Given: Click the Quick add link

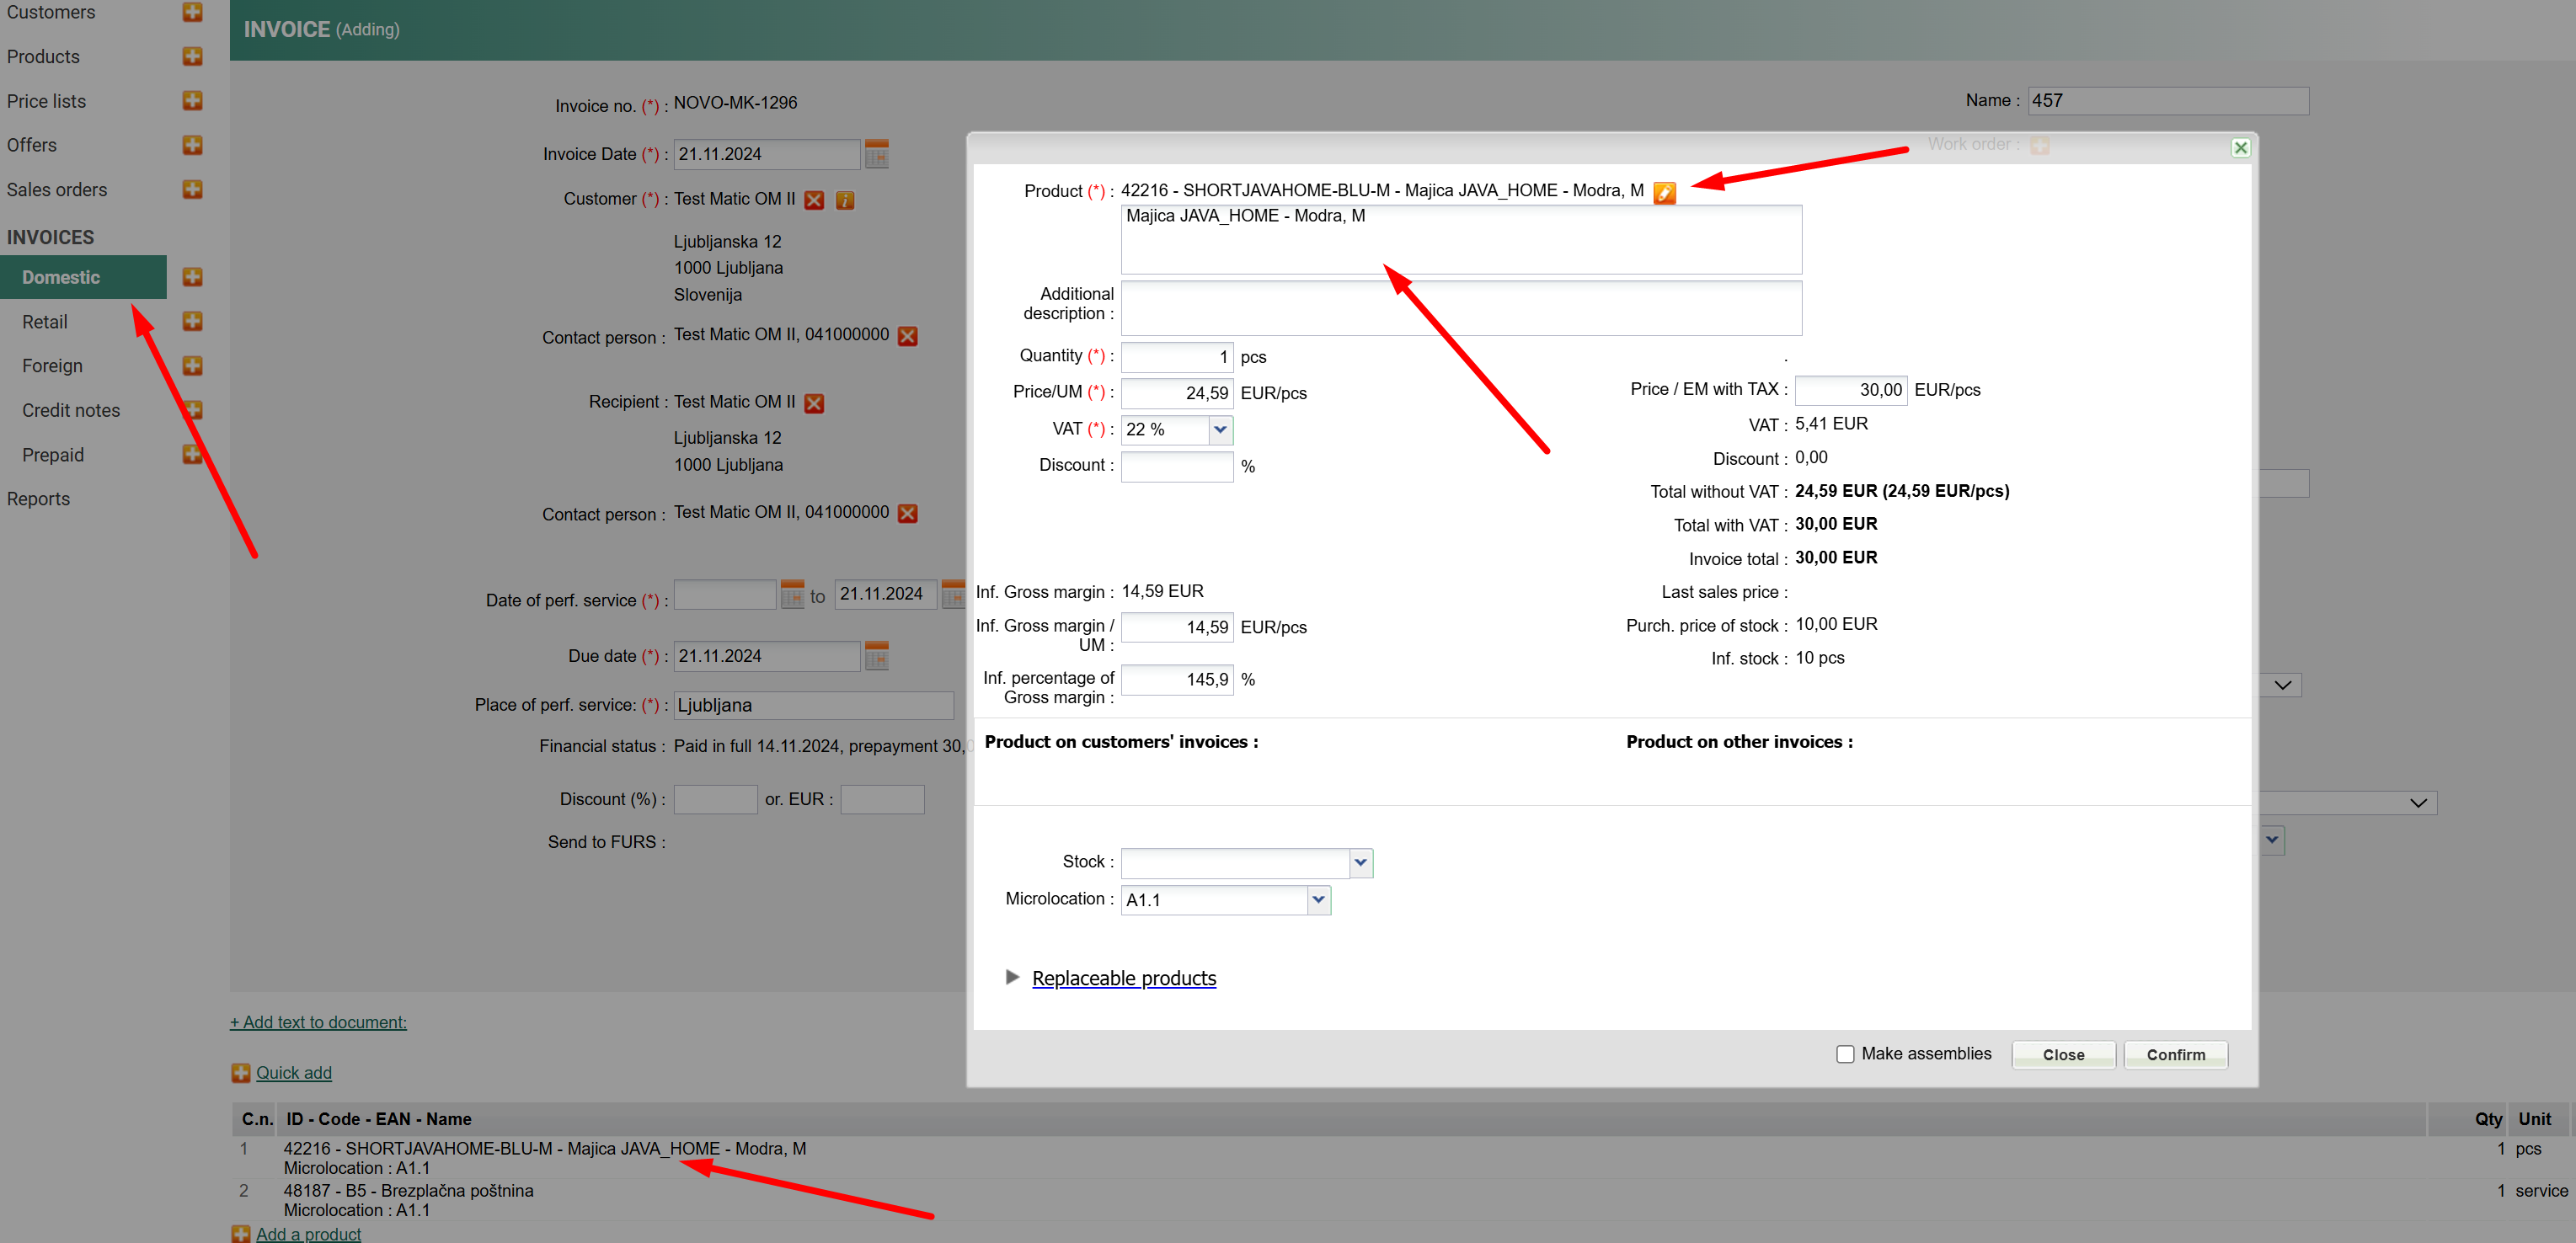Looking at the screenshot, I should [293, 1073].
